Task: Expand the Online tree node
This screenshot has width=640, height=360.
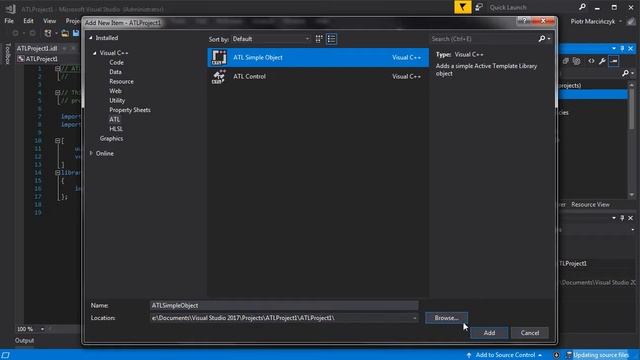Action: click(x=91, y=153)
